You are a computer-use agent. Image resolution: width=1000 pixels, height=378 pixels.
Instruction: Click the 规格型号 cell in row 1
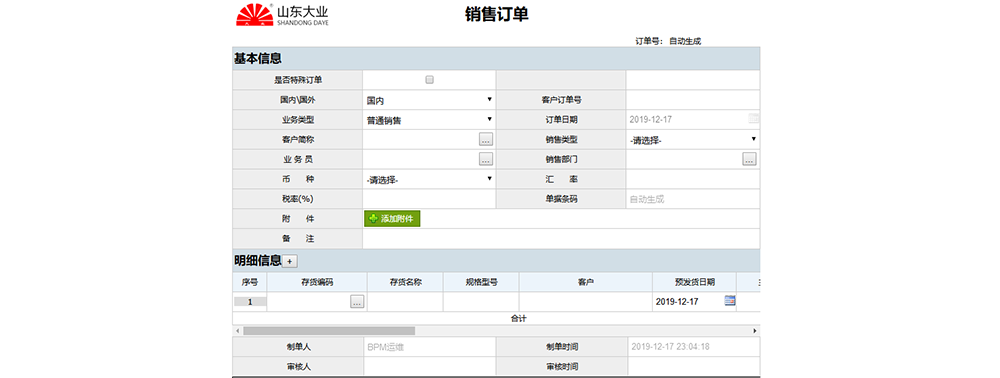(x=481, y=302)
